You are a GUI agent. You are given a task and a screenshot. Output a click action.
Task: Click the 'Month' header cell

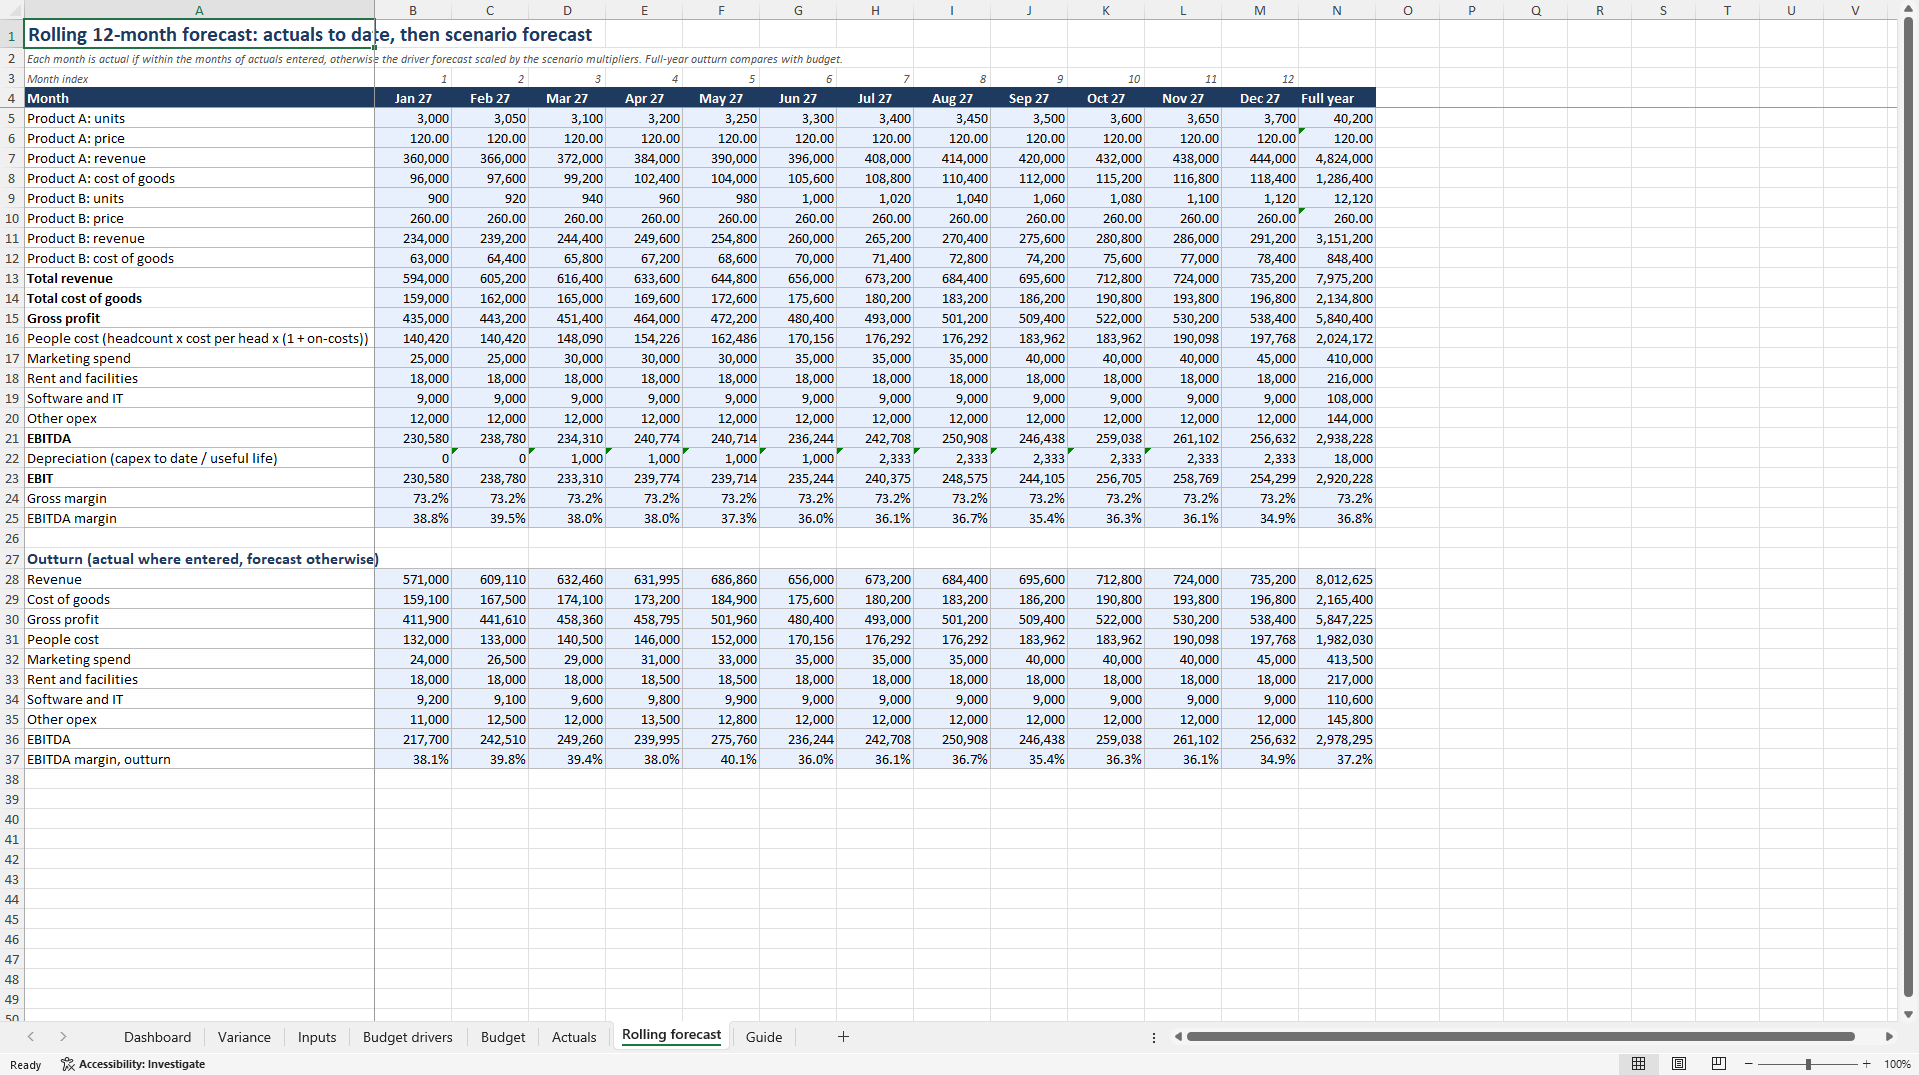point(199,98)
